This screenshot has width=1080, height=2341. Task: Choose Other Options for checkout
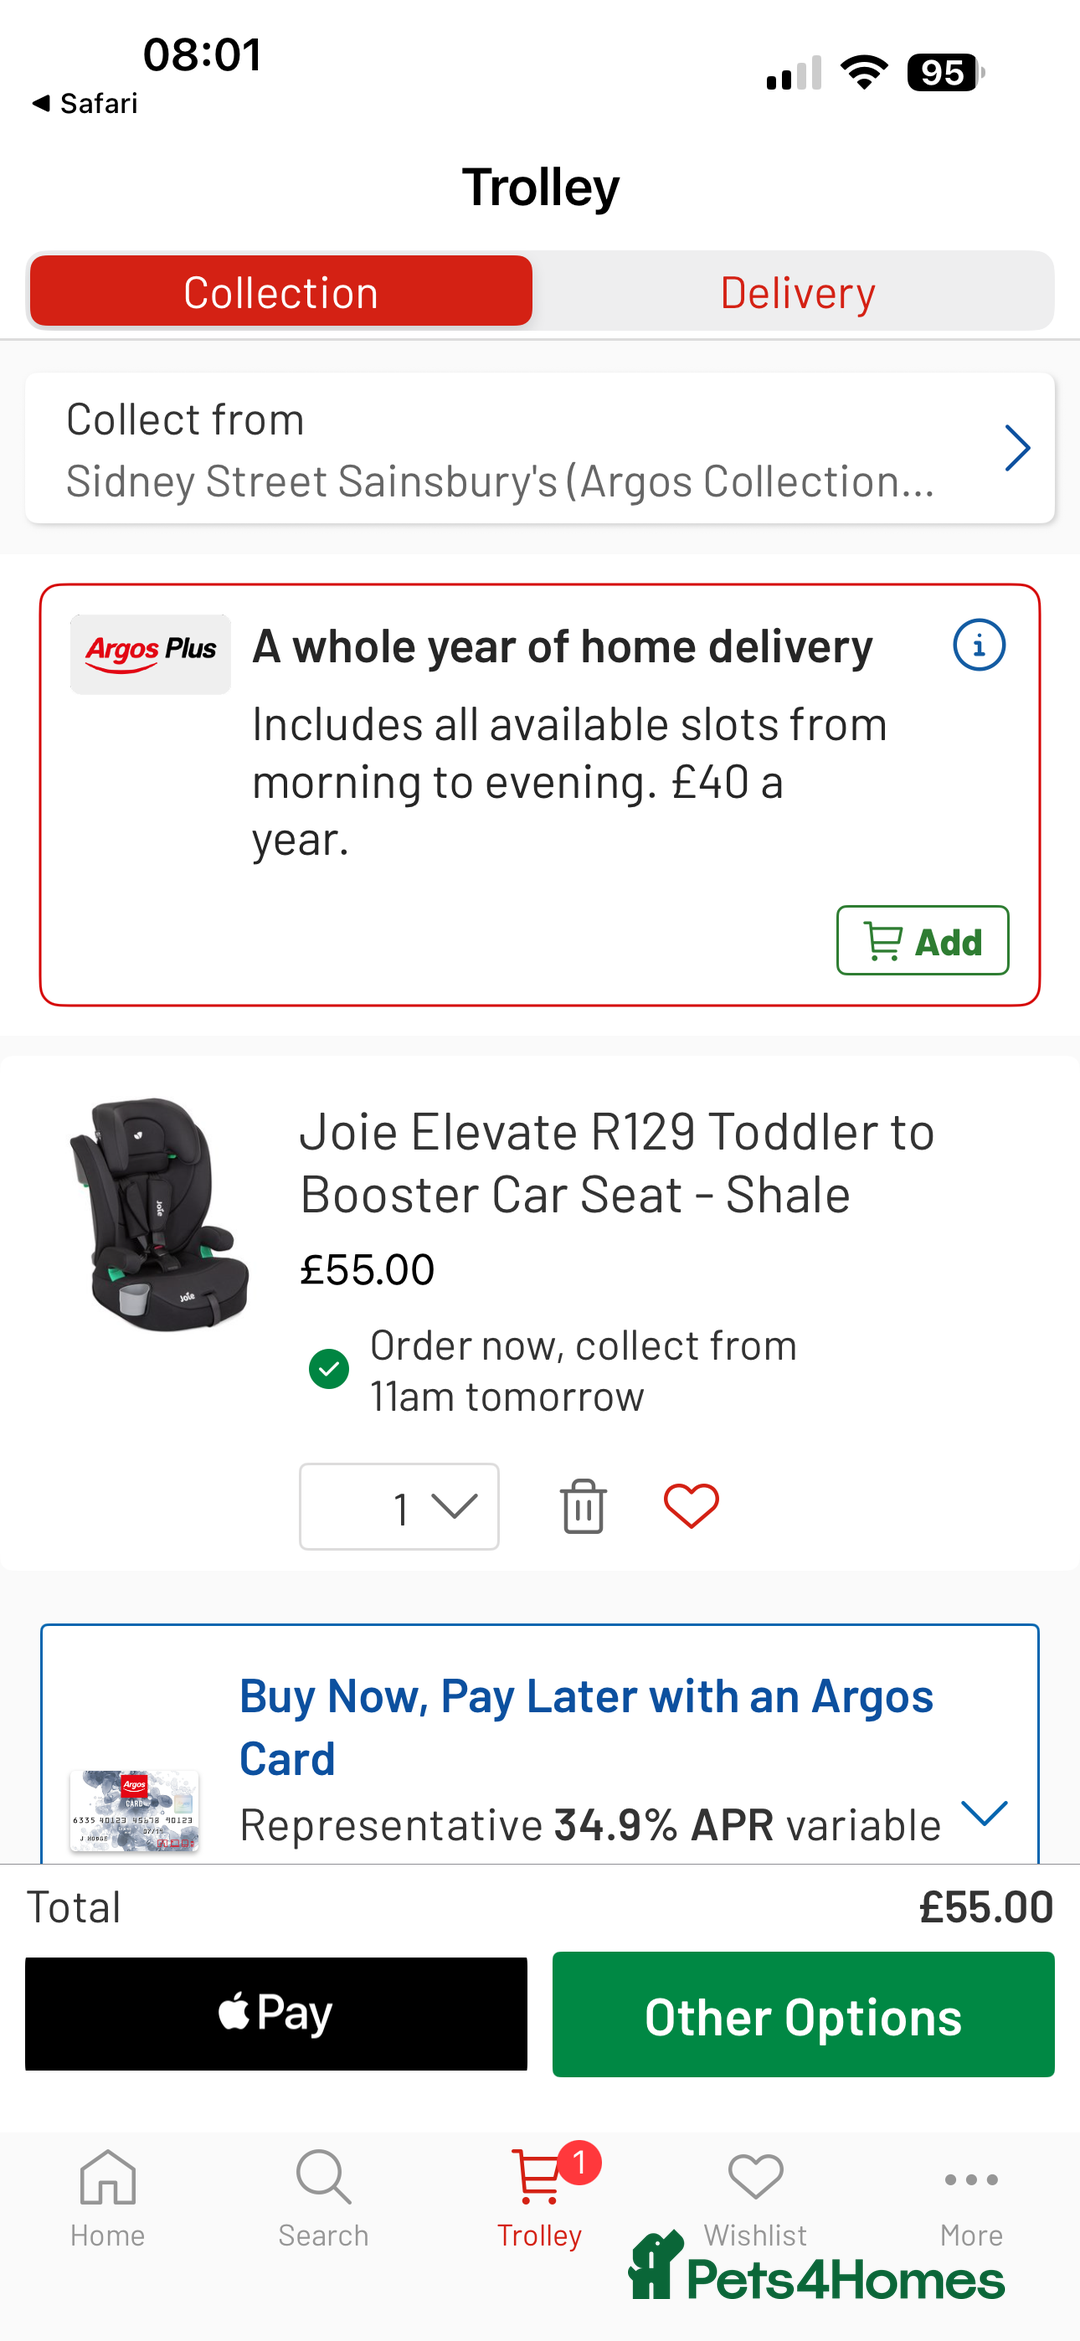click(x=803, y=2014)
